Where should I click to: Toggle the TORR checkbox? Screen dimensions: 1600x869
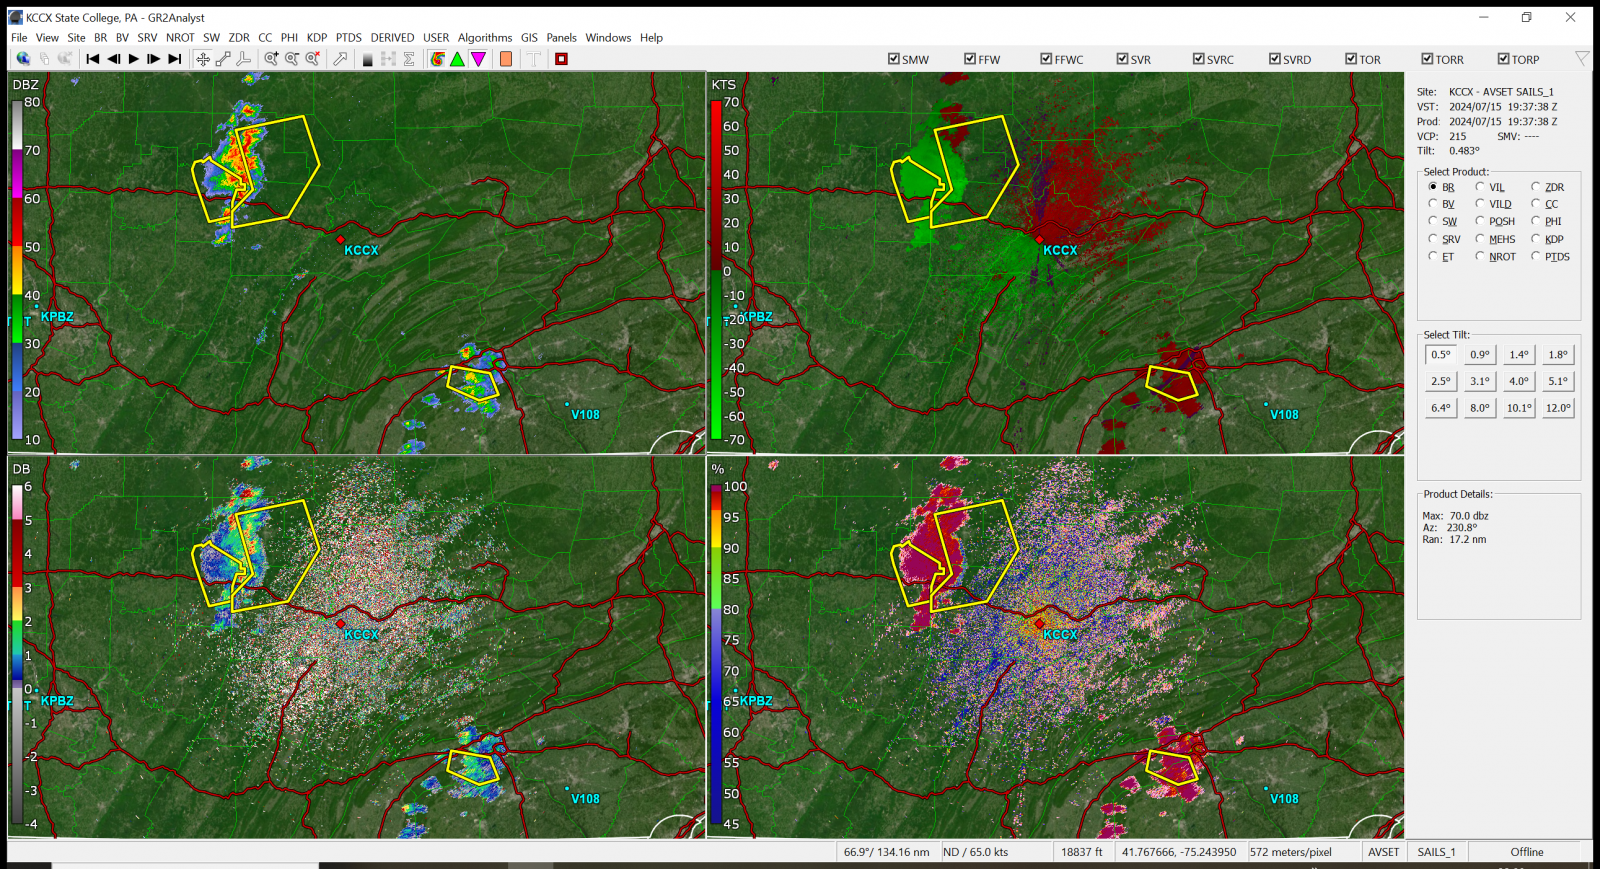(x=1428, y=59)
